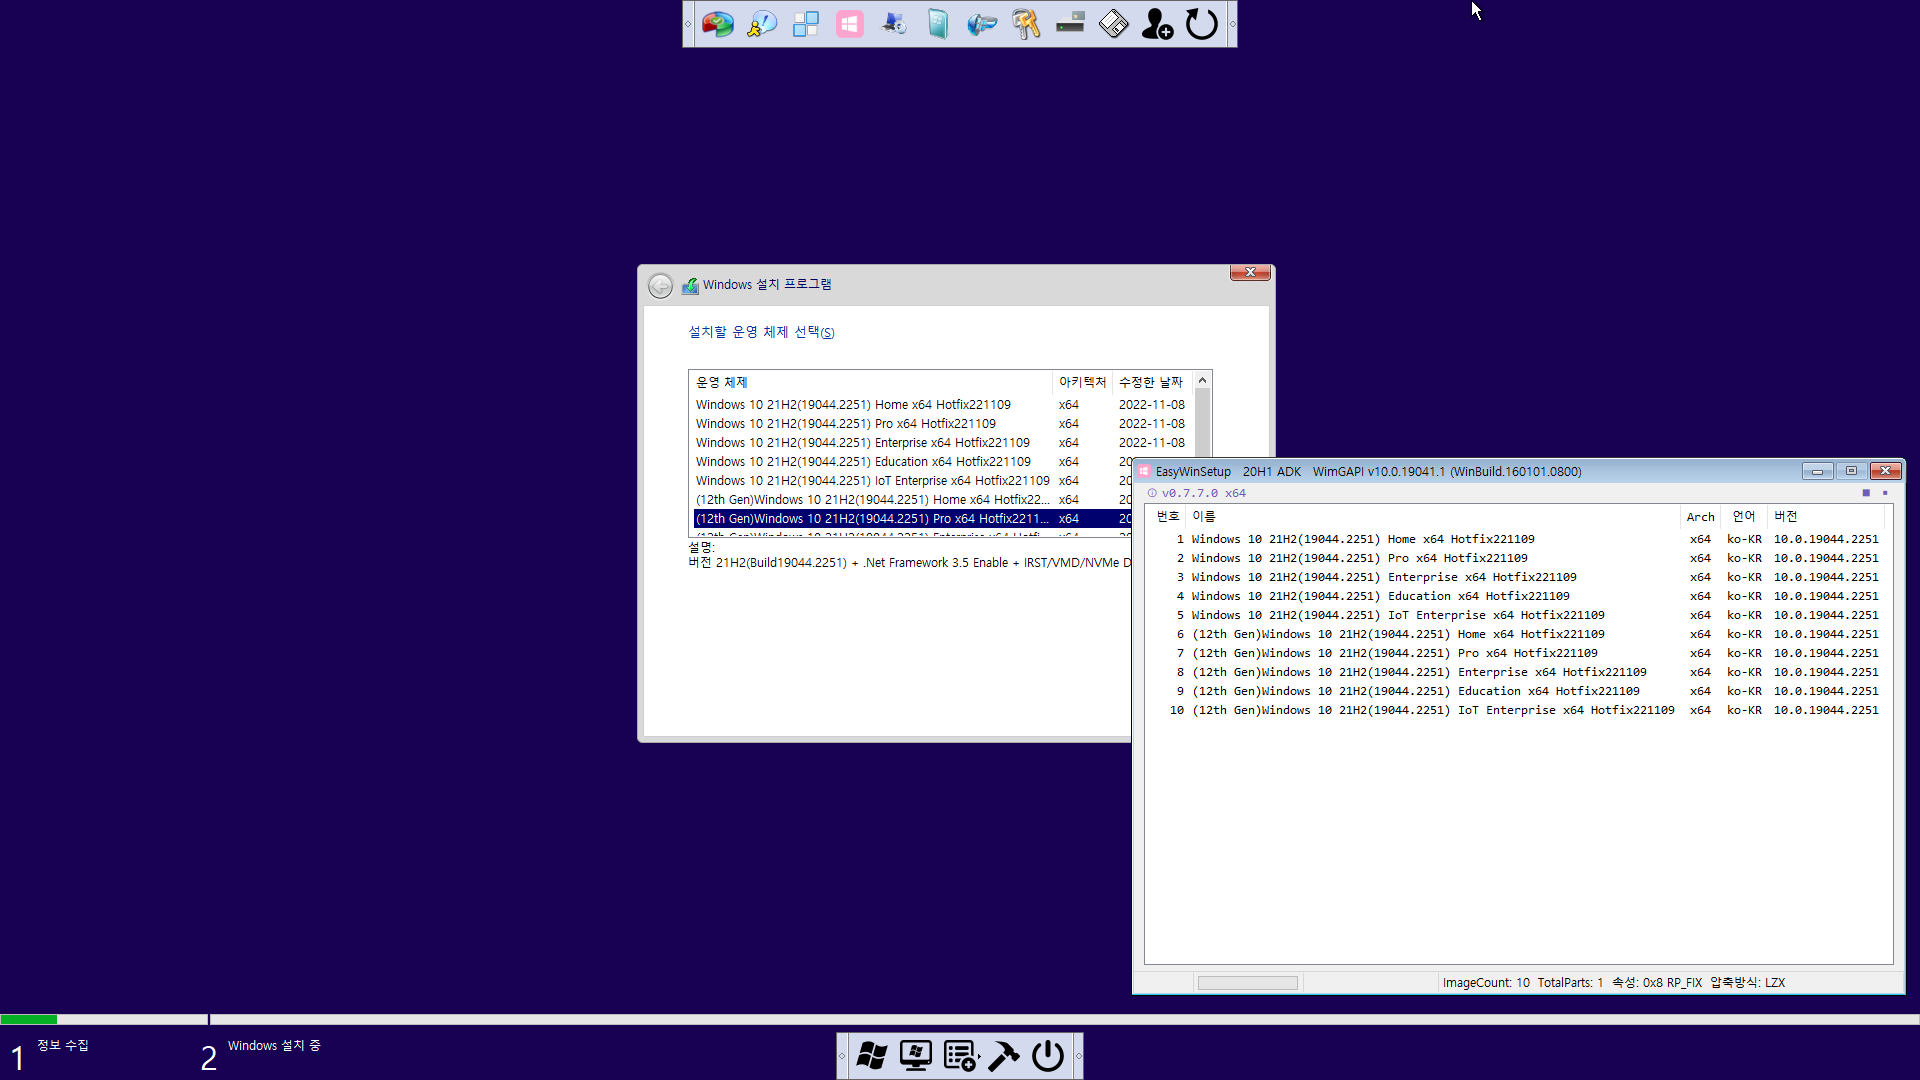Image resolution: width=1920 pixels, height=1080 pixels.
Task: Sort by 운영 체제 column header
Action: [871, 382]
